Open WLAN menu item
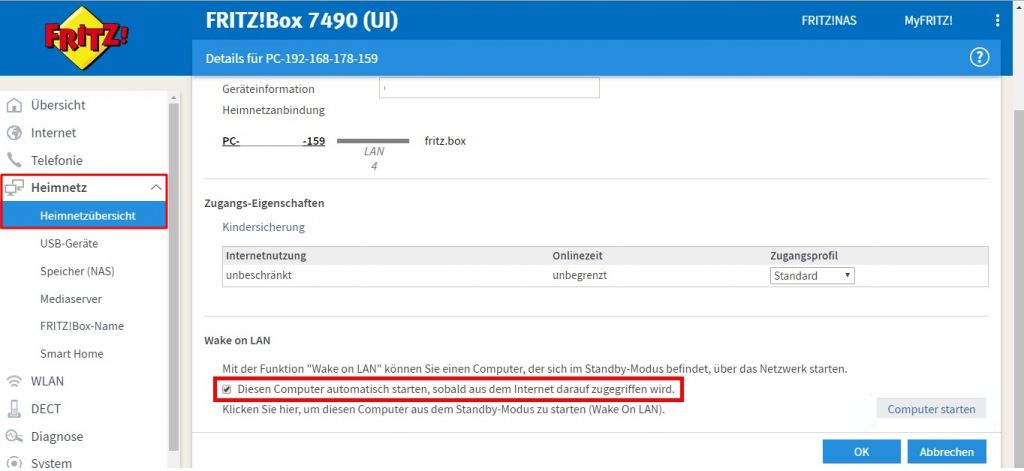This screenshot has width=1024, height=471. [47, 381]
